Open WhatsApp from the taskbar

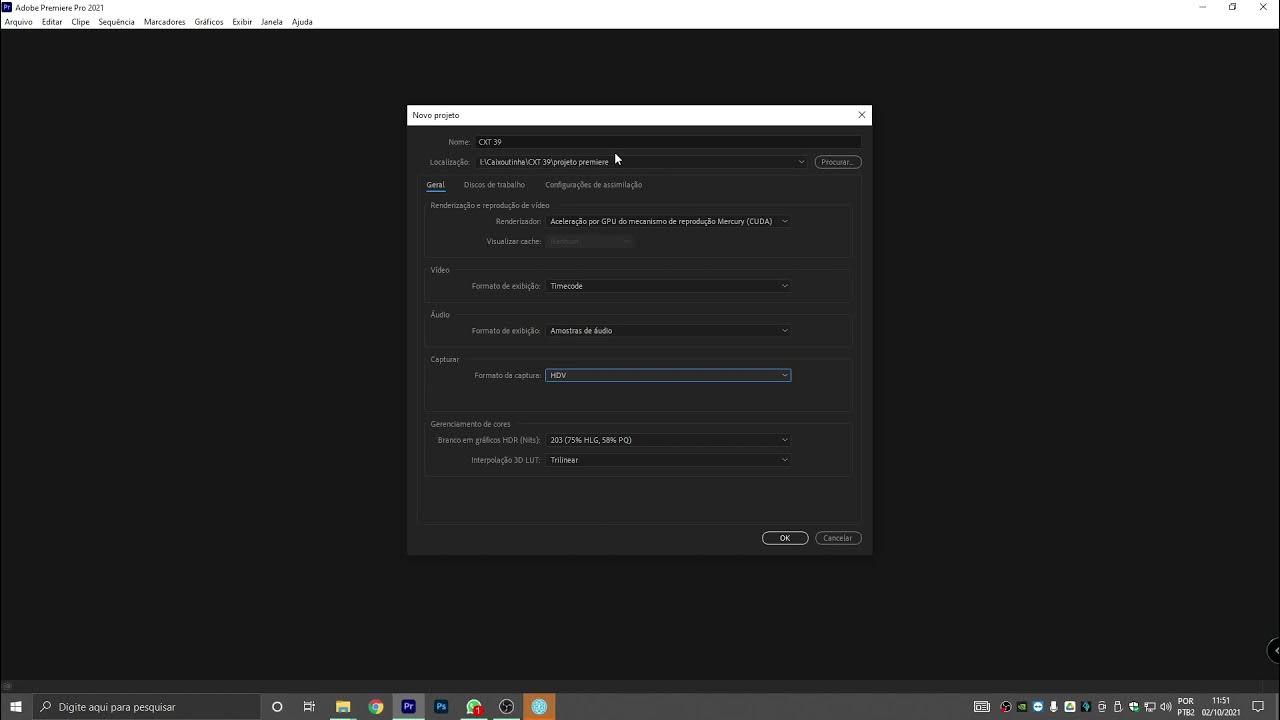474,707
